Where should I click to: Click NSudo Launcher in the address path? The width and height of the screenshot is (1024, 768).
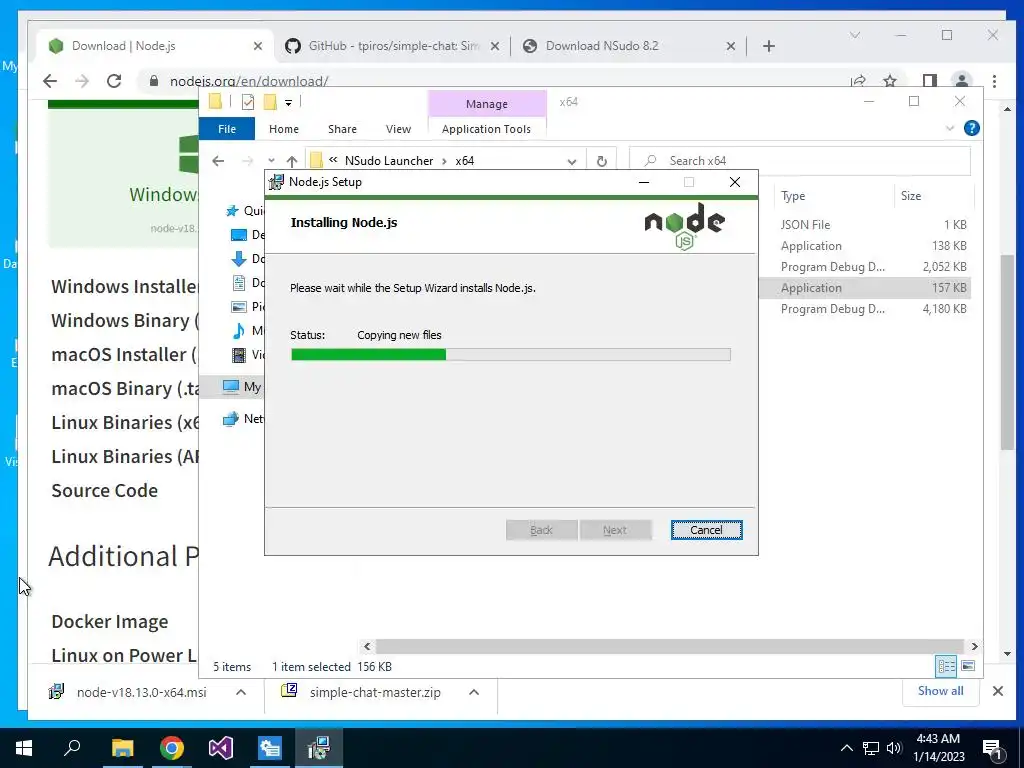coord(389,161)
